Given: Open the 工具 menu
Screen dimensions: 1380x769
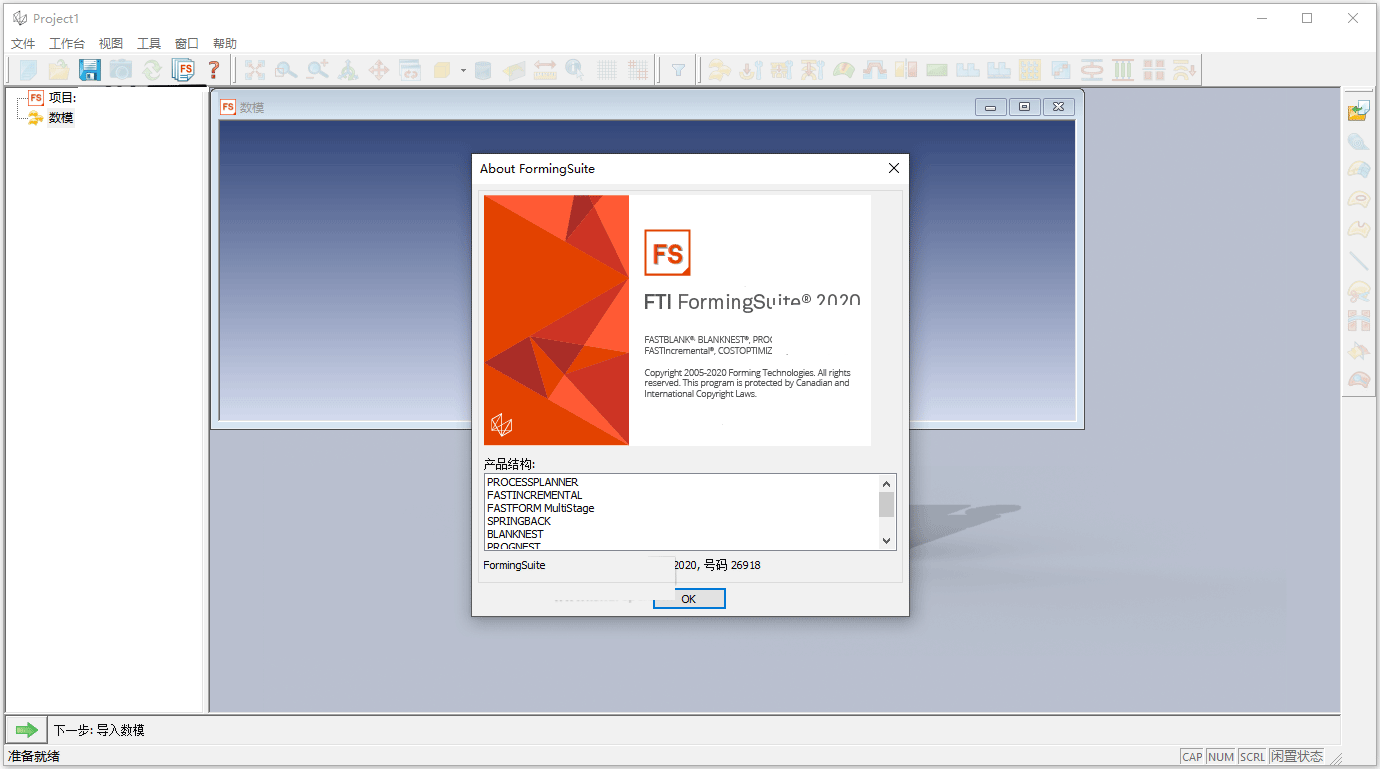Looking at the screenshot, I should [149, 44].
